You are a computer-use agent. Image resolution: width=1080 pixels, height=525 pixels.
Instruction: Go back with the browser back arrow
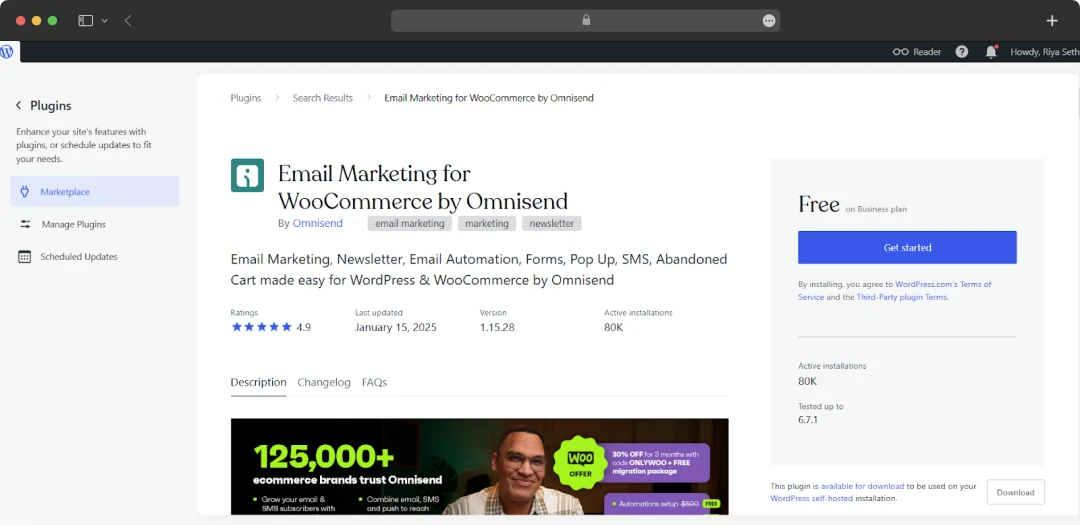128,21
